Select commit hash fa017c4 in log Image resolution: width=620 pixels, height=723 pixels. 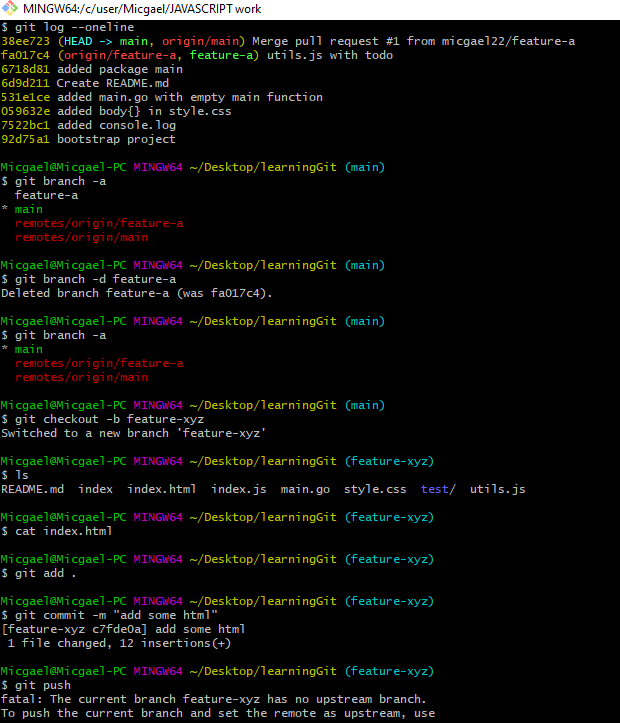(25, 55)
